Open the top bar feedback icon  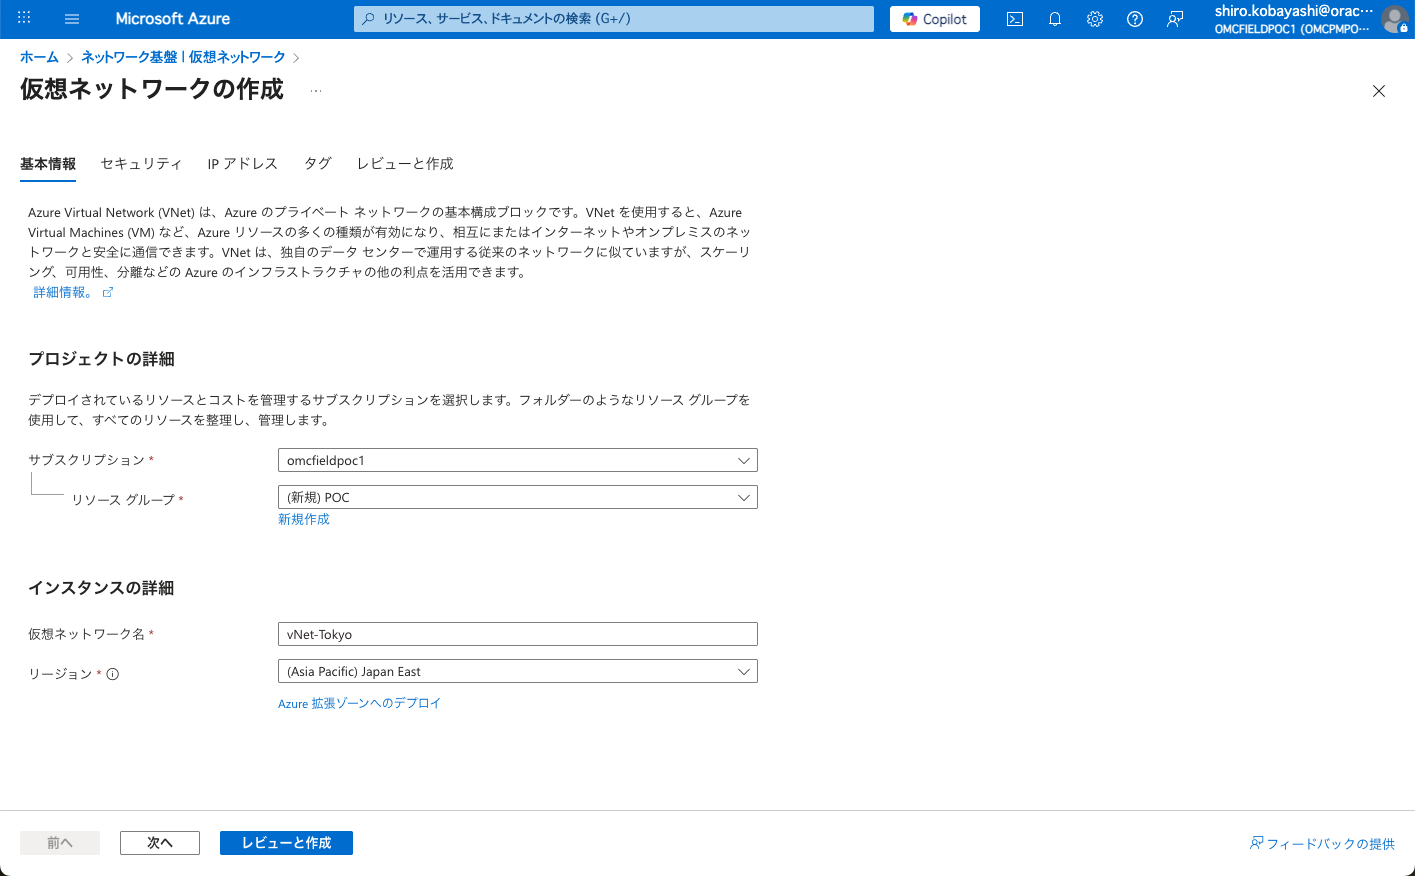[x=1175, y=19]
